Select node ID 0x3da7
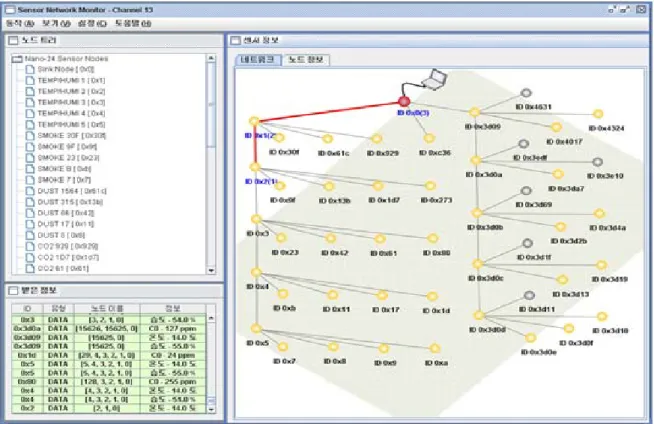 click(x=558, y=174)
